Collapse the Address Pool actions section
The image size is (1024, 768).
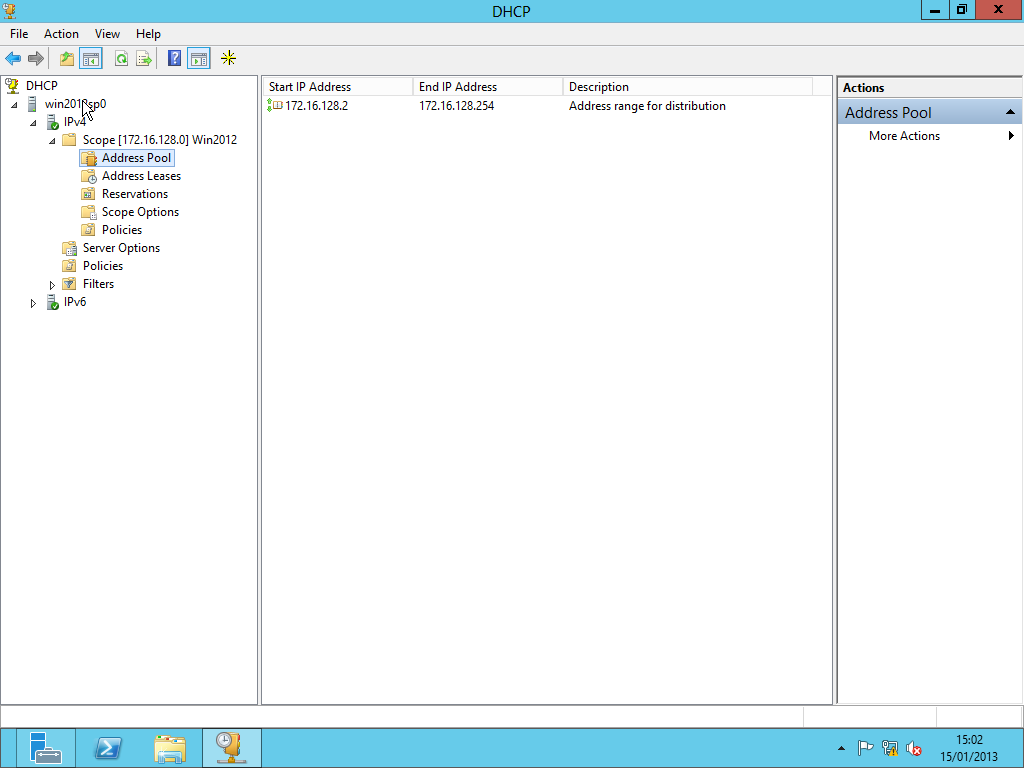[1010, 113]
